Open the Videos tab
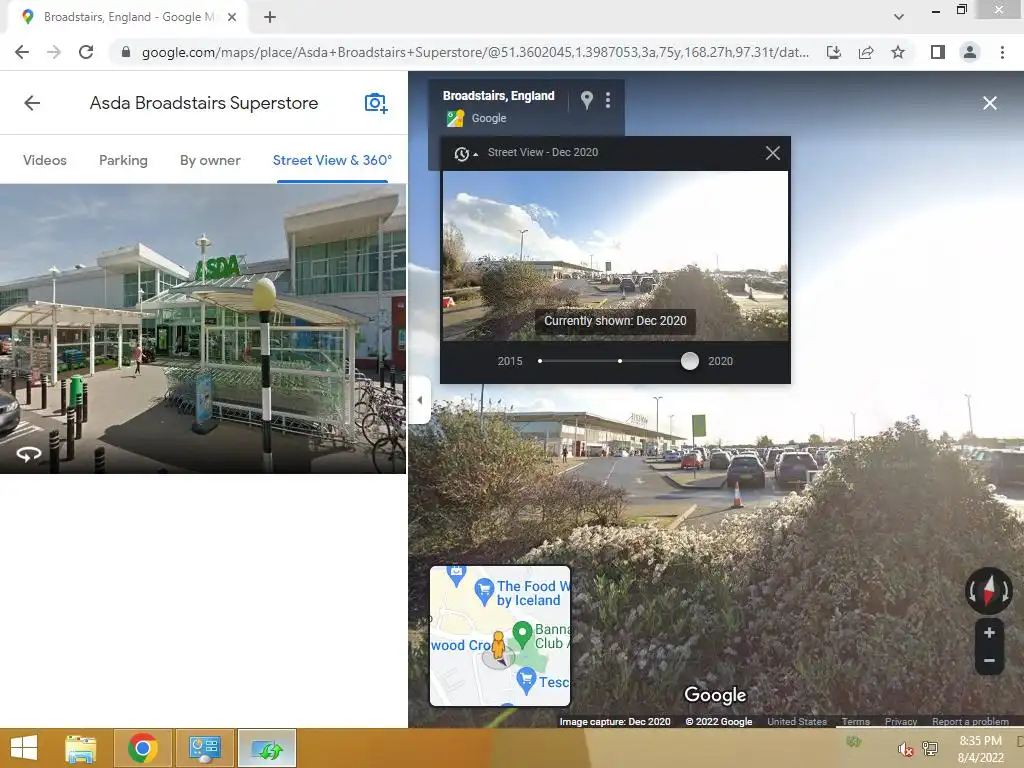This screenshot has width=1024, height=768. click(x=45, y=160)
